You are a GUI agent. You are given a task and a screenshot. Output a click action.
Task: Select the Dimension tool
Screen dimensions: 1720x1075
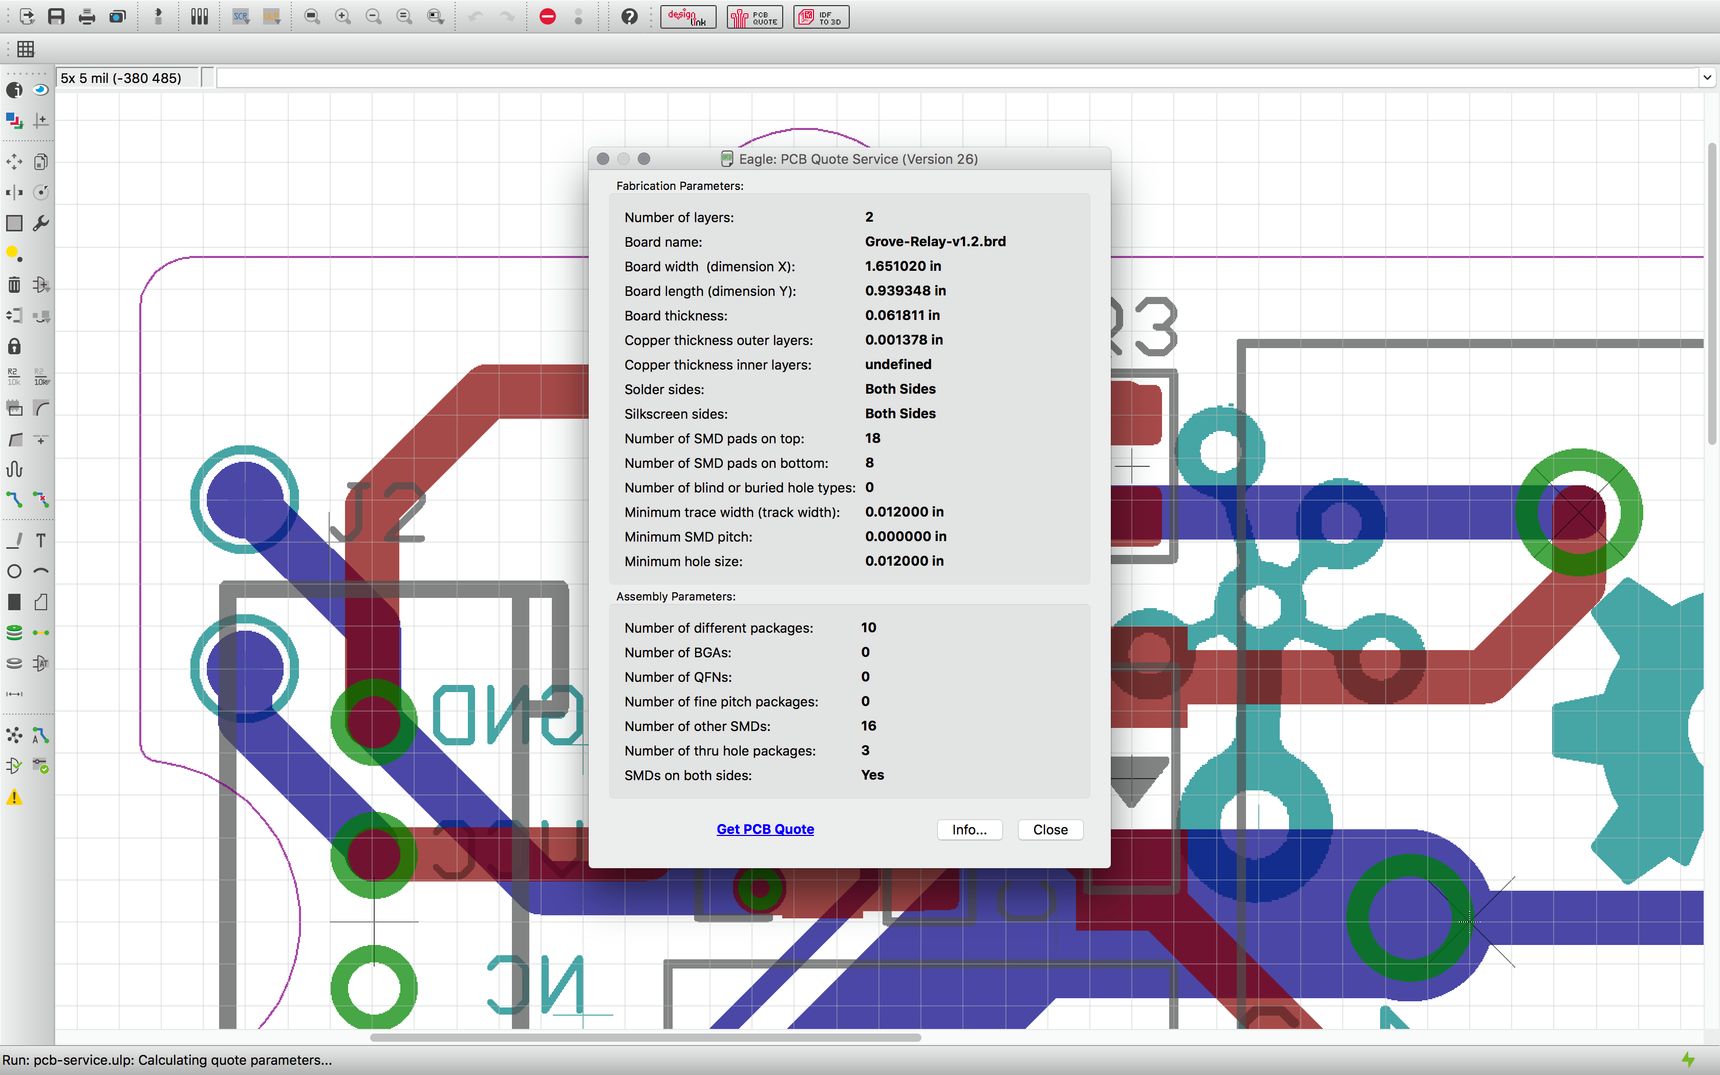14,694
